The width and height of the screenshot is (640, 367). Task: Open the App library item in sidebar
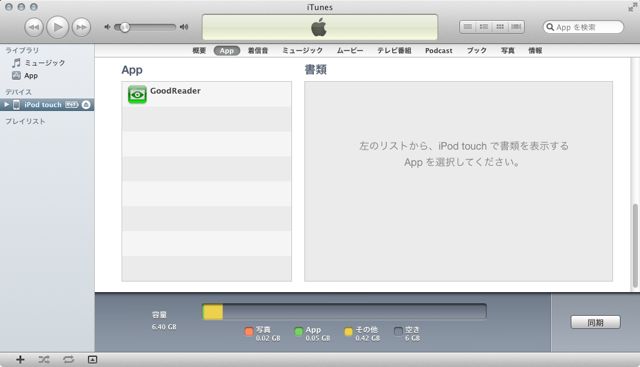coord(25,76)
